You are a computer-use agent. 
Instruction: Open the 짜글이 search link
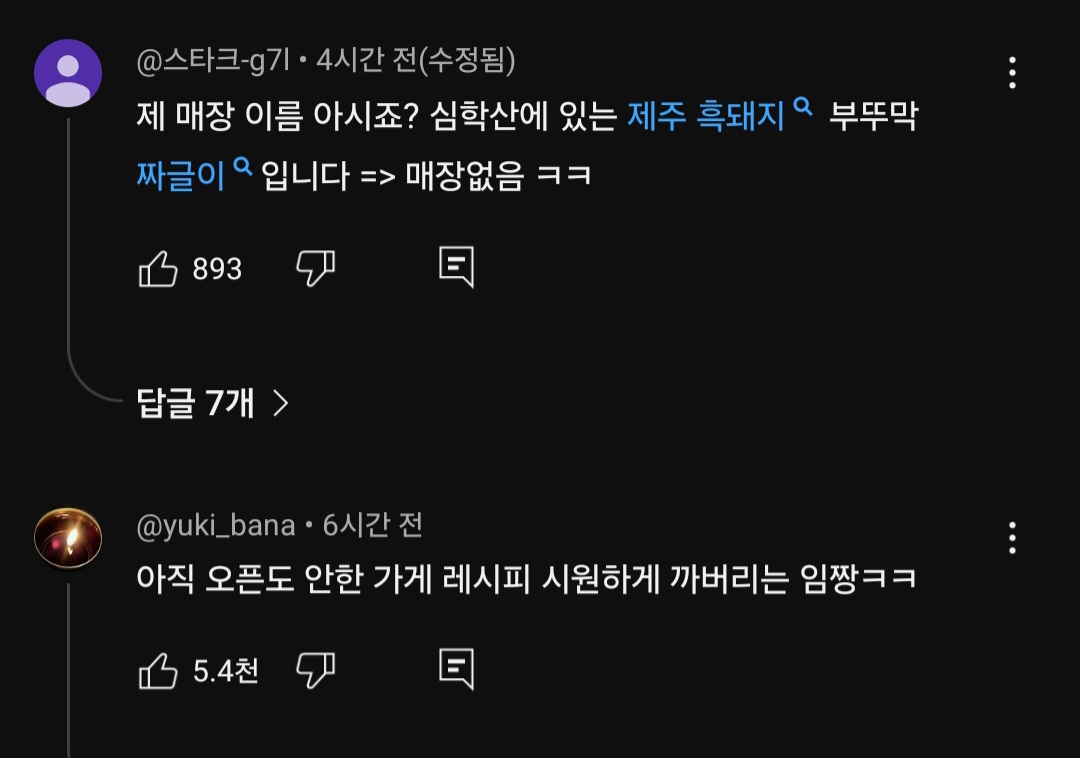pos(181,176)
